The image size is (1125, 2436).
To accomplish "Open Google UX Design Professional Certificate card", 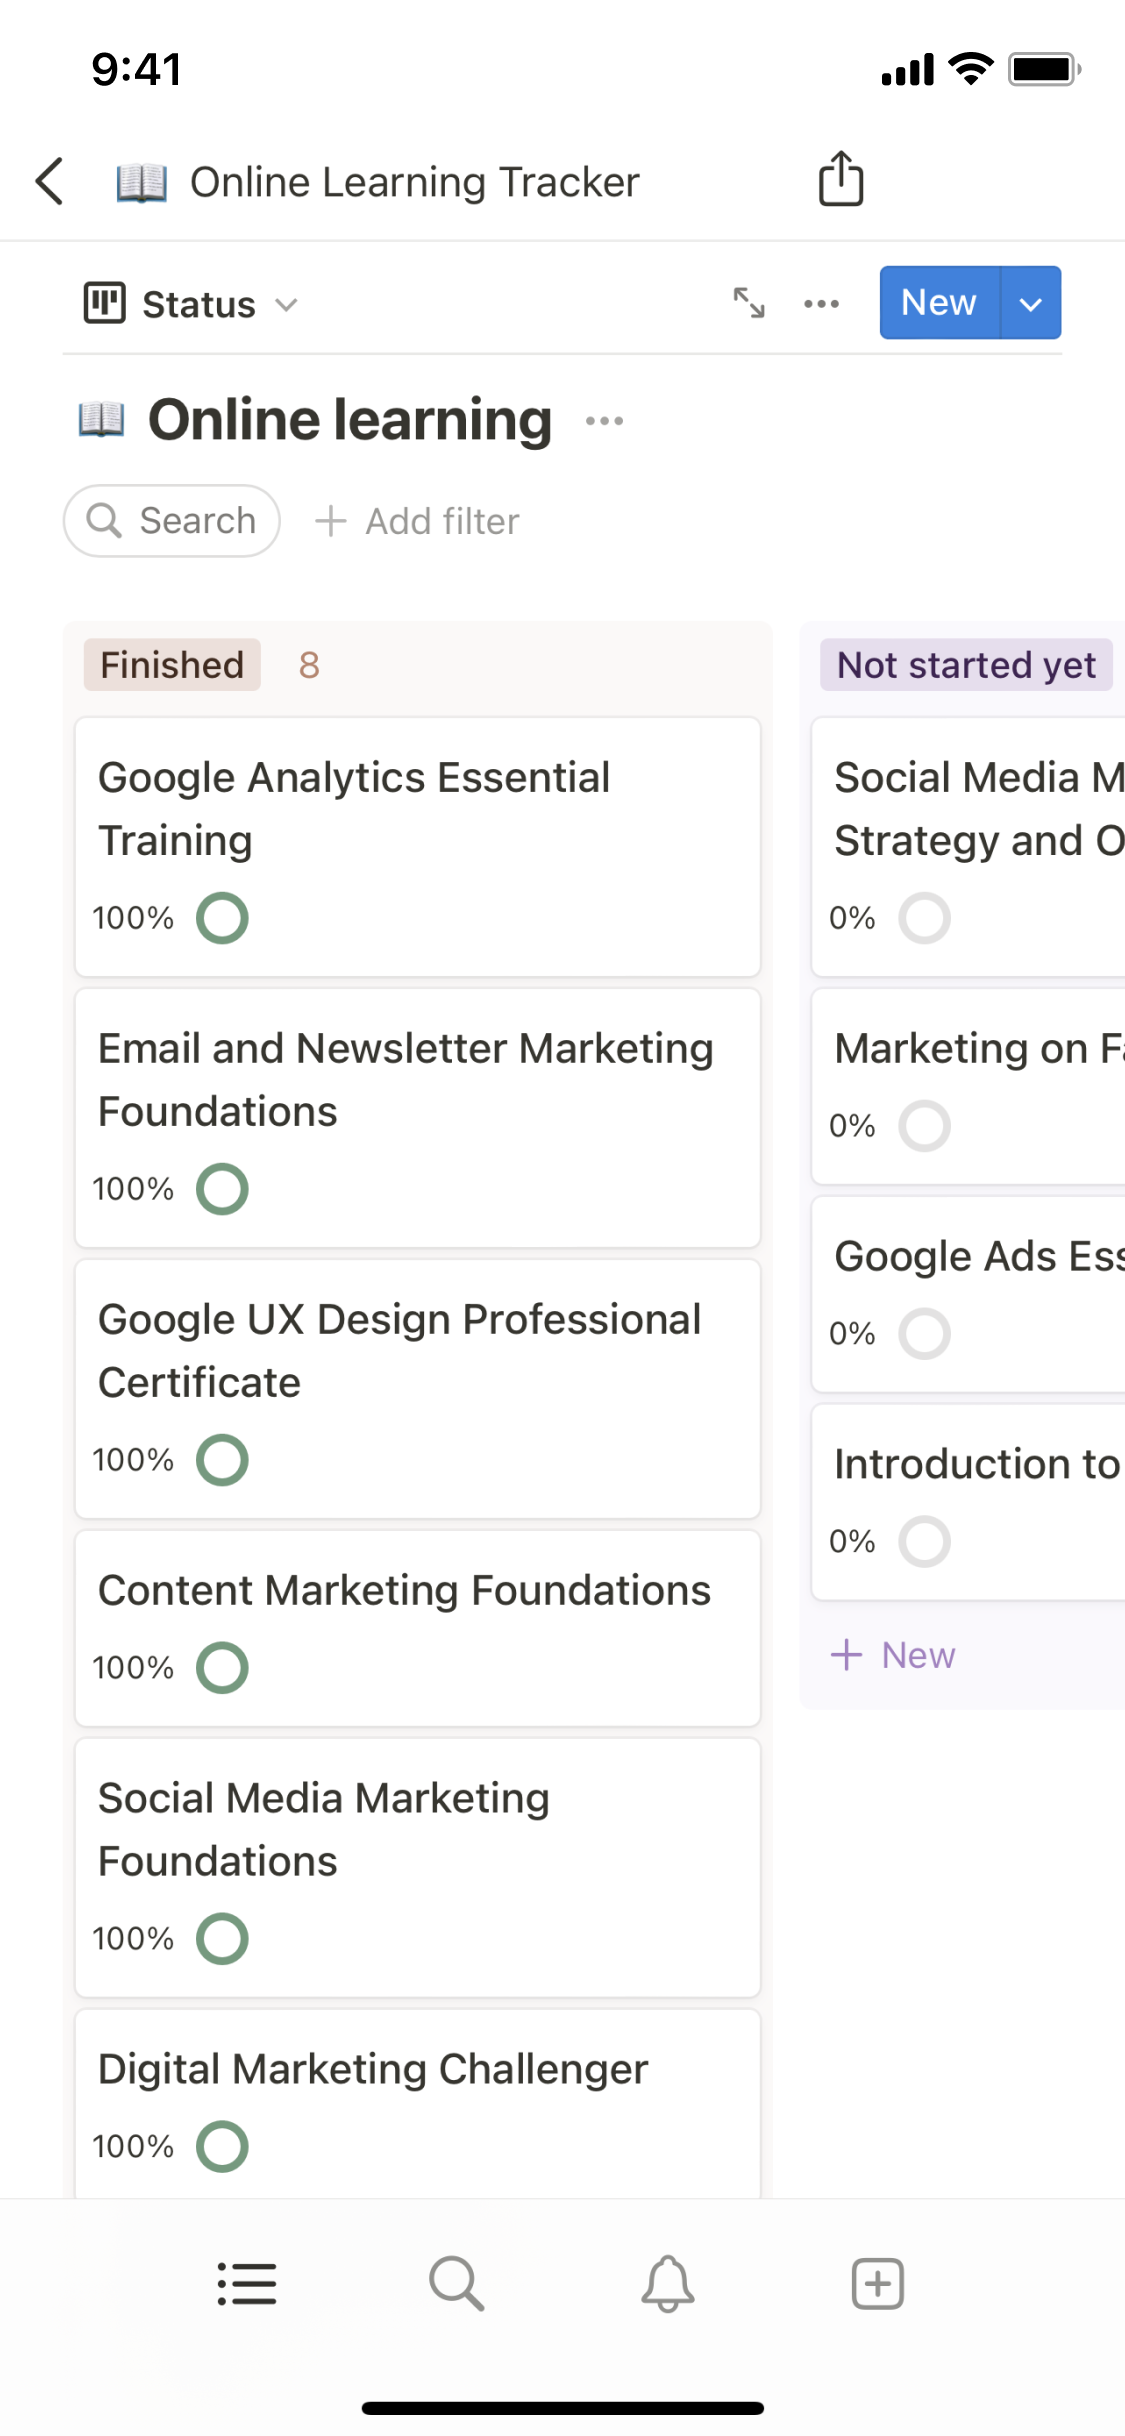I will point(400,1350).
